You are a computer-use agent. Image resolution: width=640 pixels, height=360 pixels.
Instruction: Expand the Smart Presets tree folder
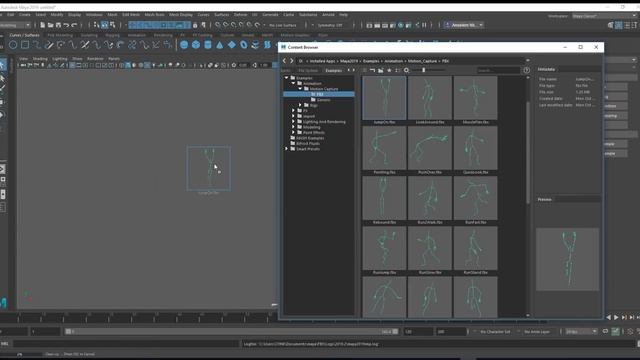pyautogui.click(x=287, y=149)
